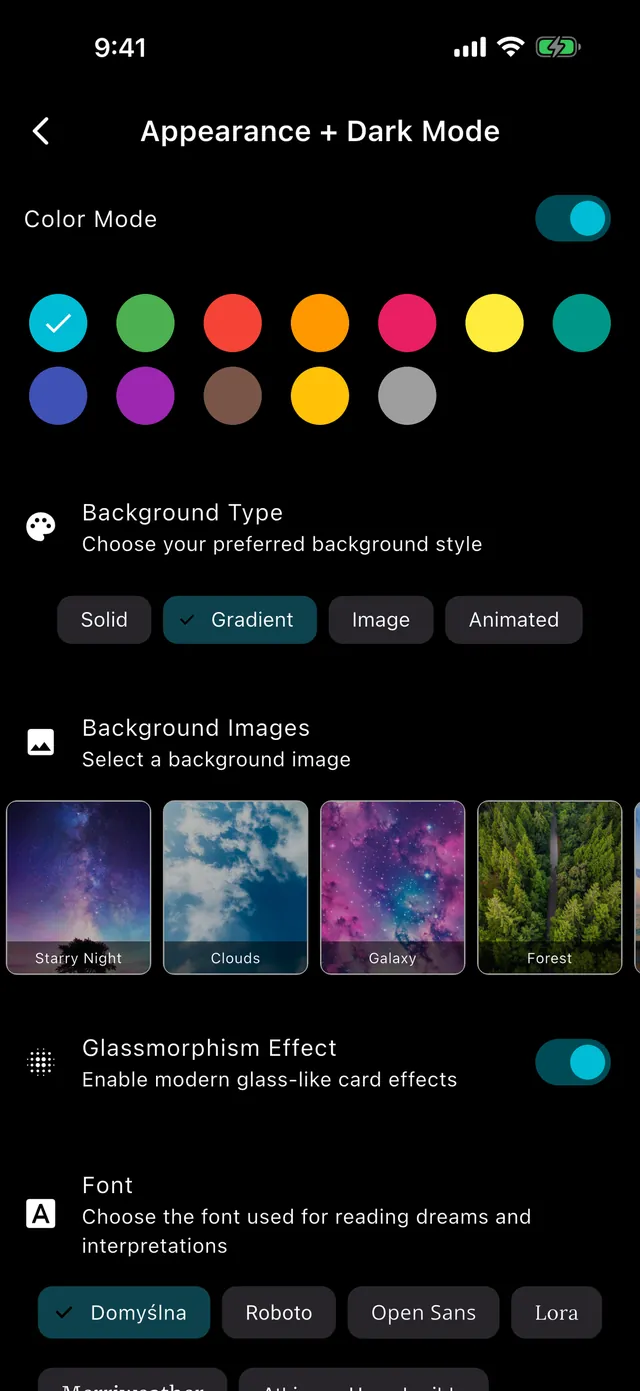Choose the Galaxy background image
This screenshot has height=1391, width=640.
(393, 887)
